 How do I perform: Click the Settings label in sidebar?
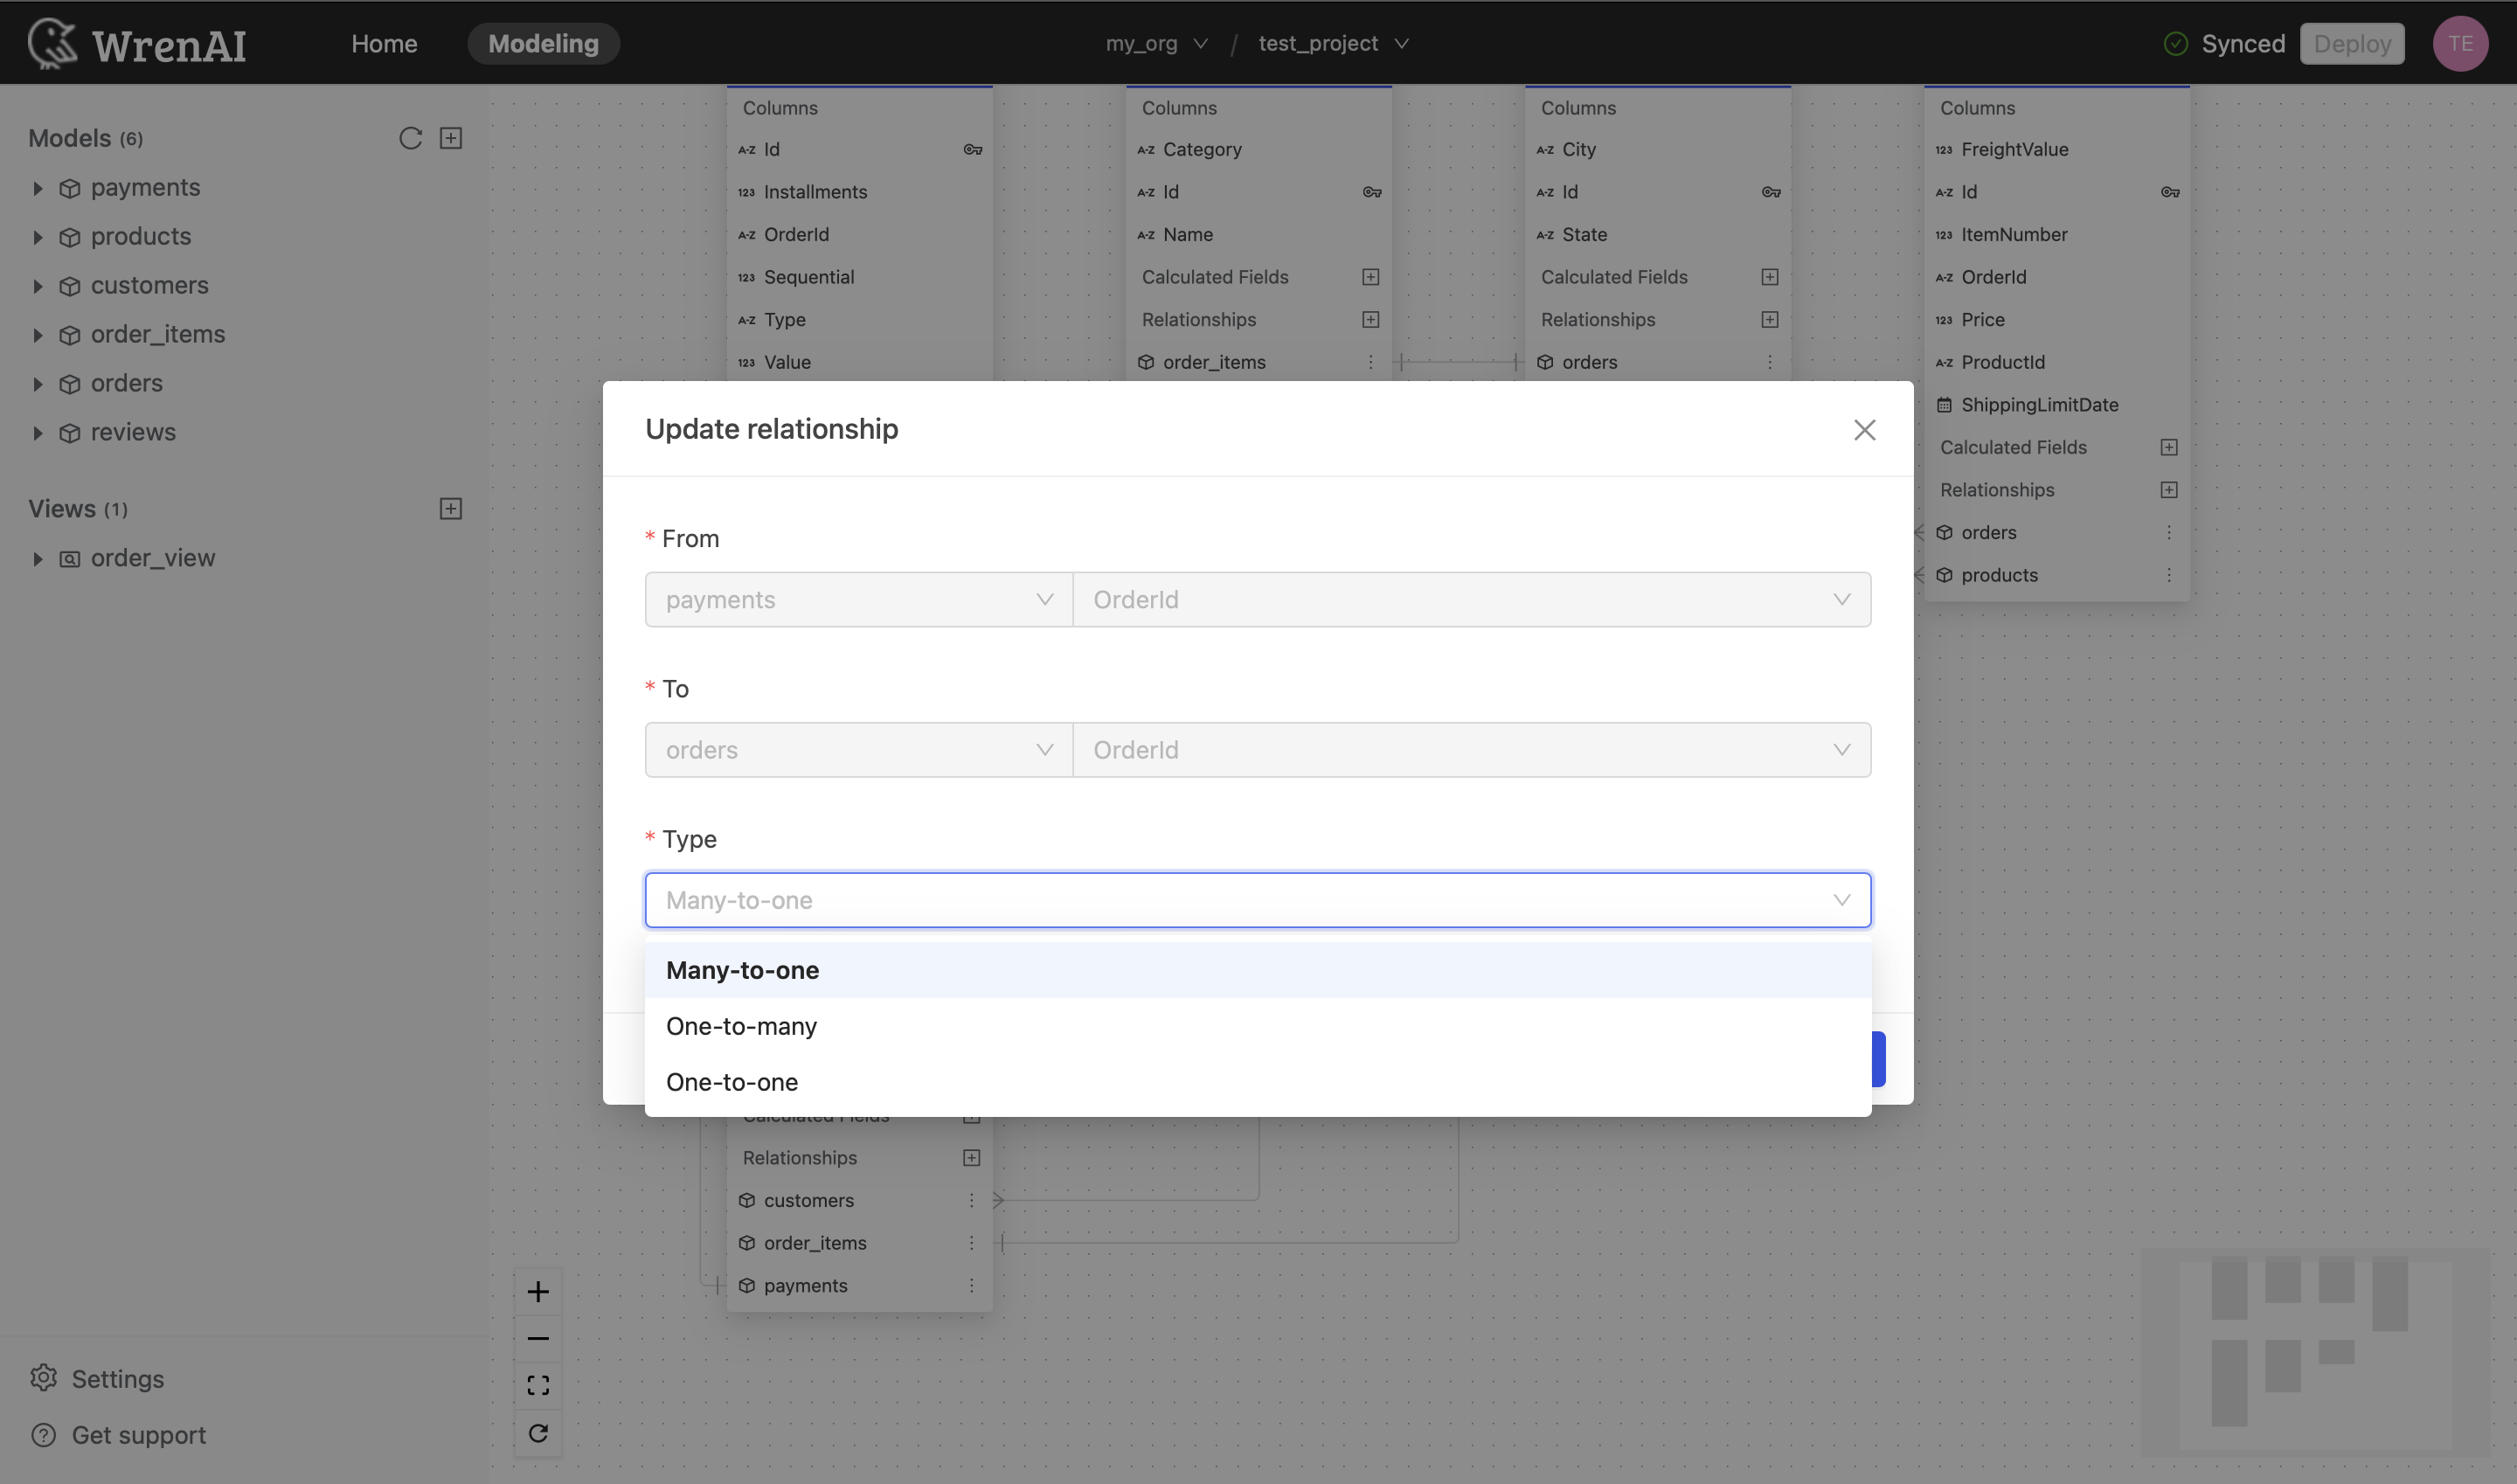[x=118, y=1379]
